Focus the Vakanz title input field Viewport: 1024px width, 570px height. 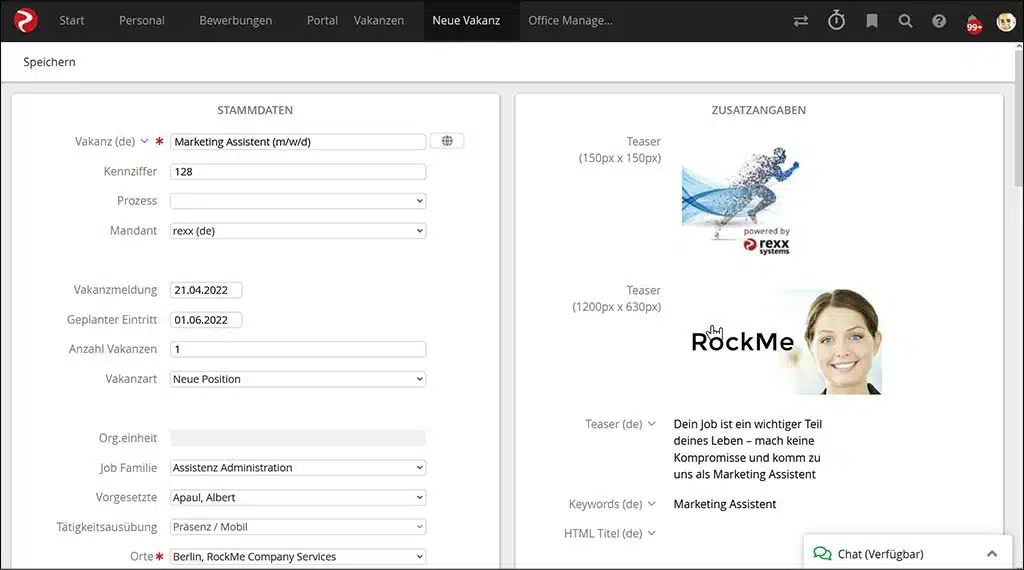click(x=298, y=142)
